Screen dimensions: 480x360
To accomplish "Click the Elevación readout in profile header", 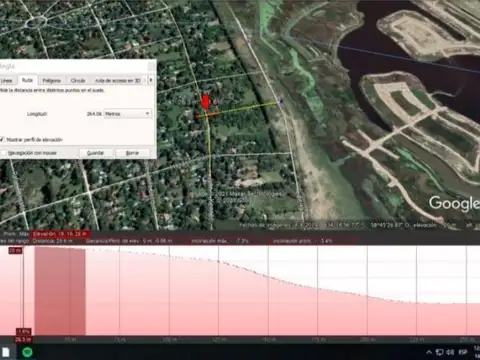I will pos(61,234).
